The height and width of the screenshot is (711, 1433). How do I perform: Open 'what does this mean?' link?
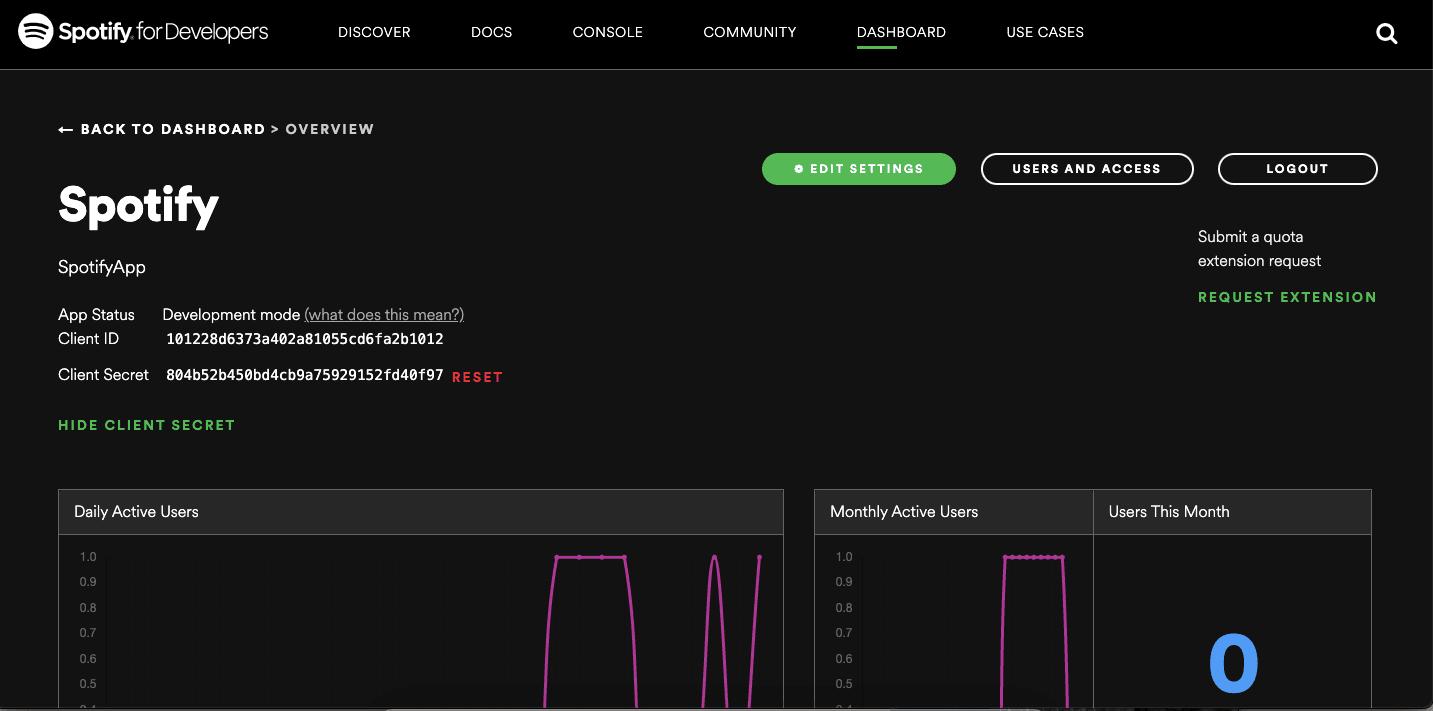384,314
